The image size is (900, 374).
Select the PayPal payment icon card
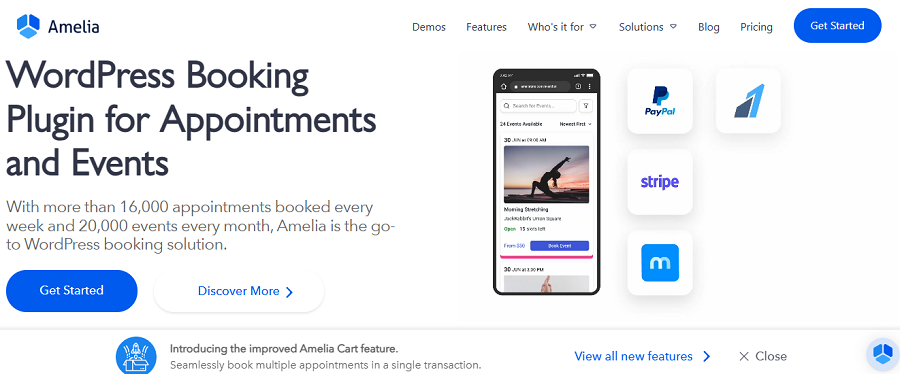click(x=660, y=101)
